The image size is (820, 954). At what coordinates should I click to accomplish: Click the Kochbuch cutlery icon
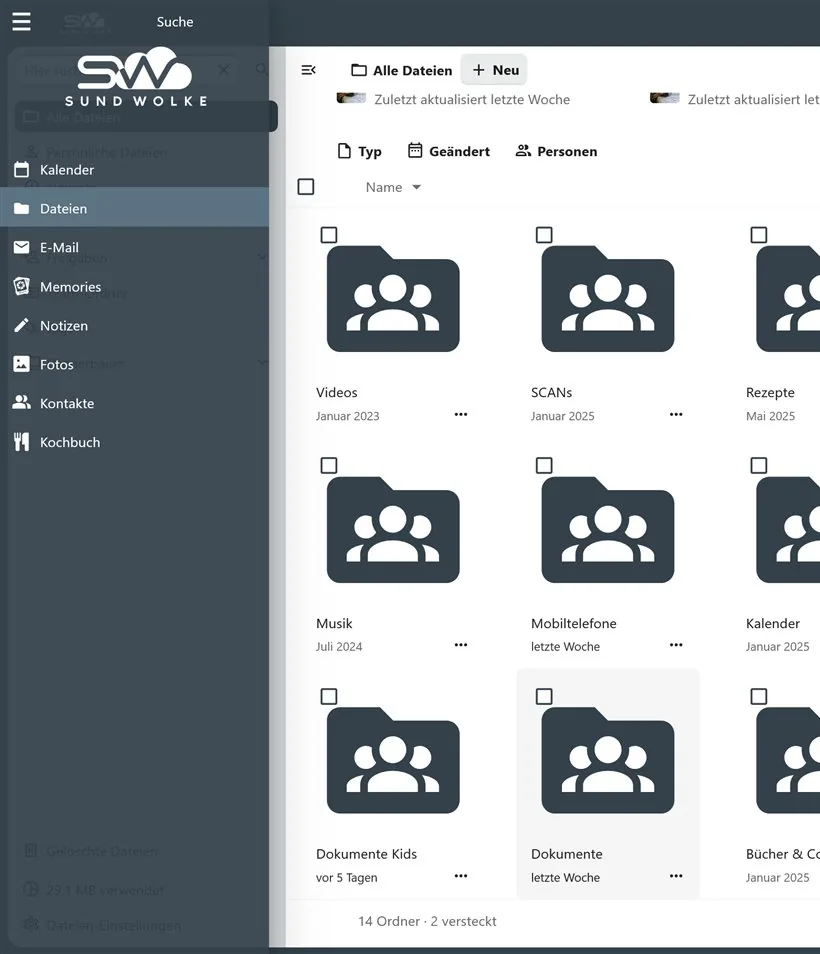coord(21,442)
